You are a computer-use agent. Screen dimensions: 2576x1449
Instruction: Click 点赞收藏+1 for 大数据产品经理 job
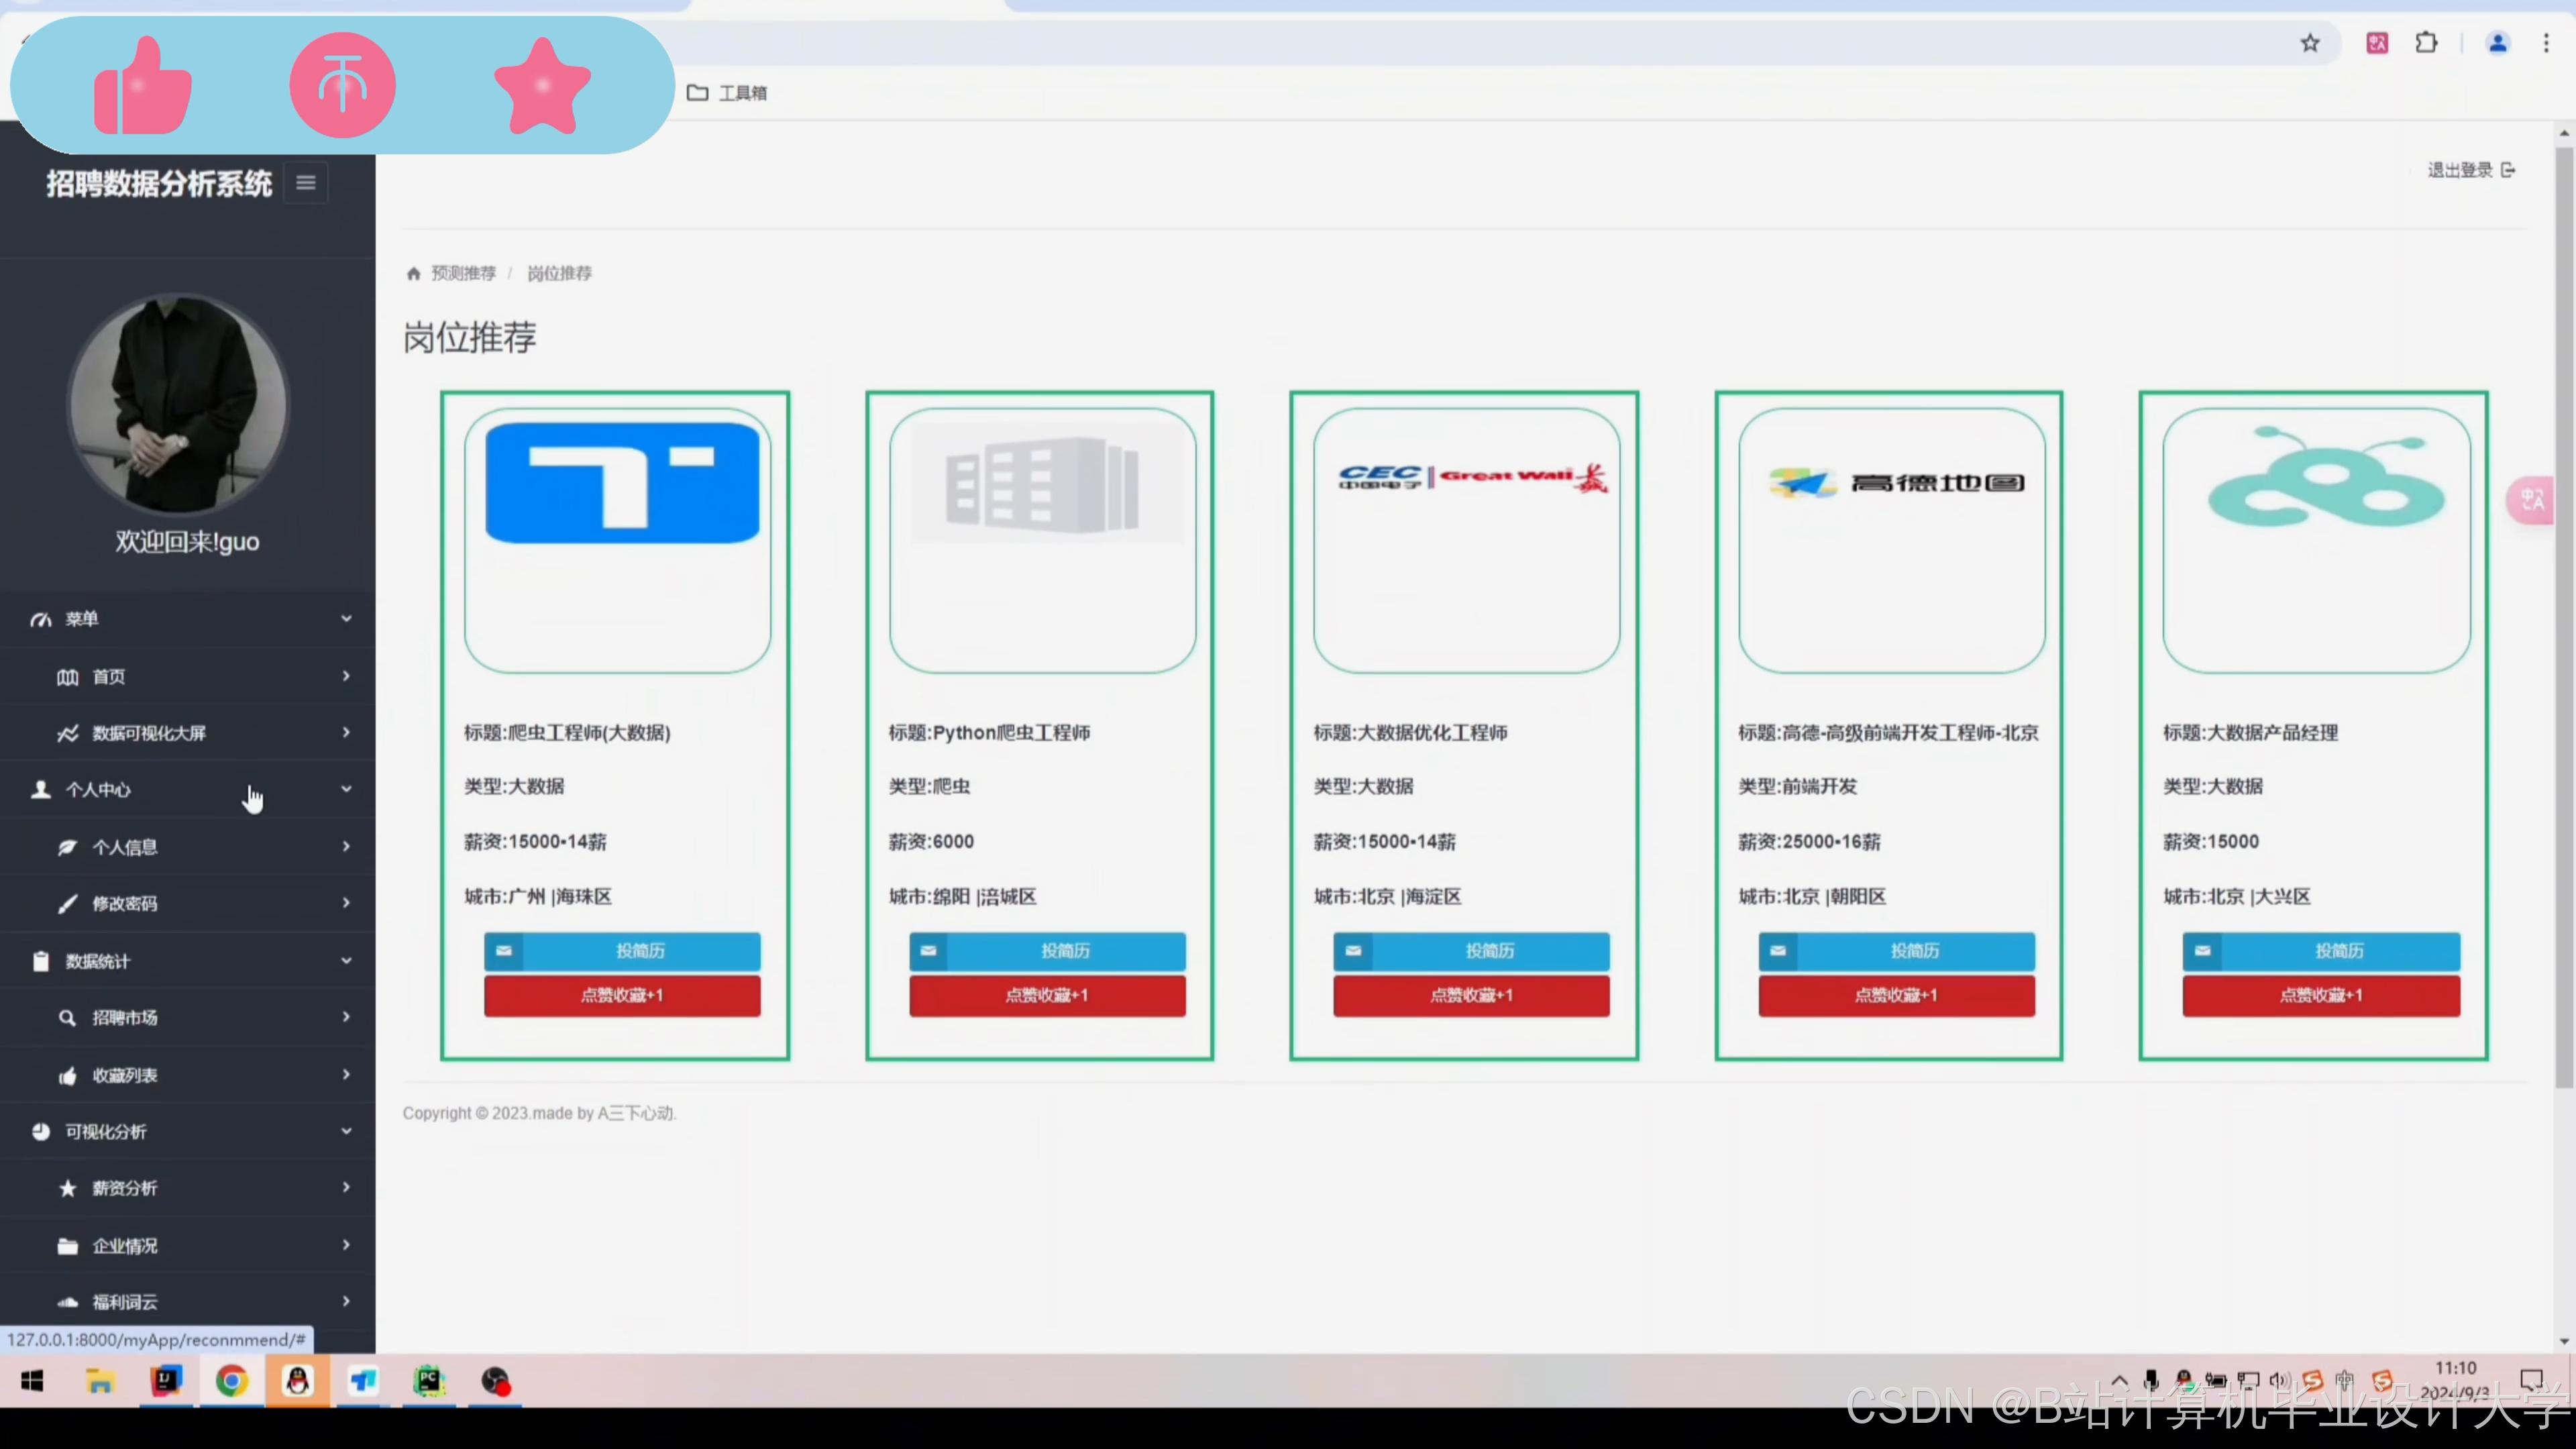tap(2320, 996)
